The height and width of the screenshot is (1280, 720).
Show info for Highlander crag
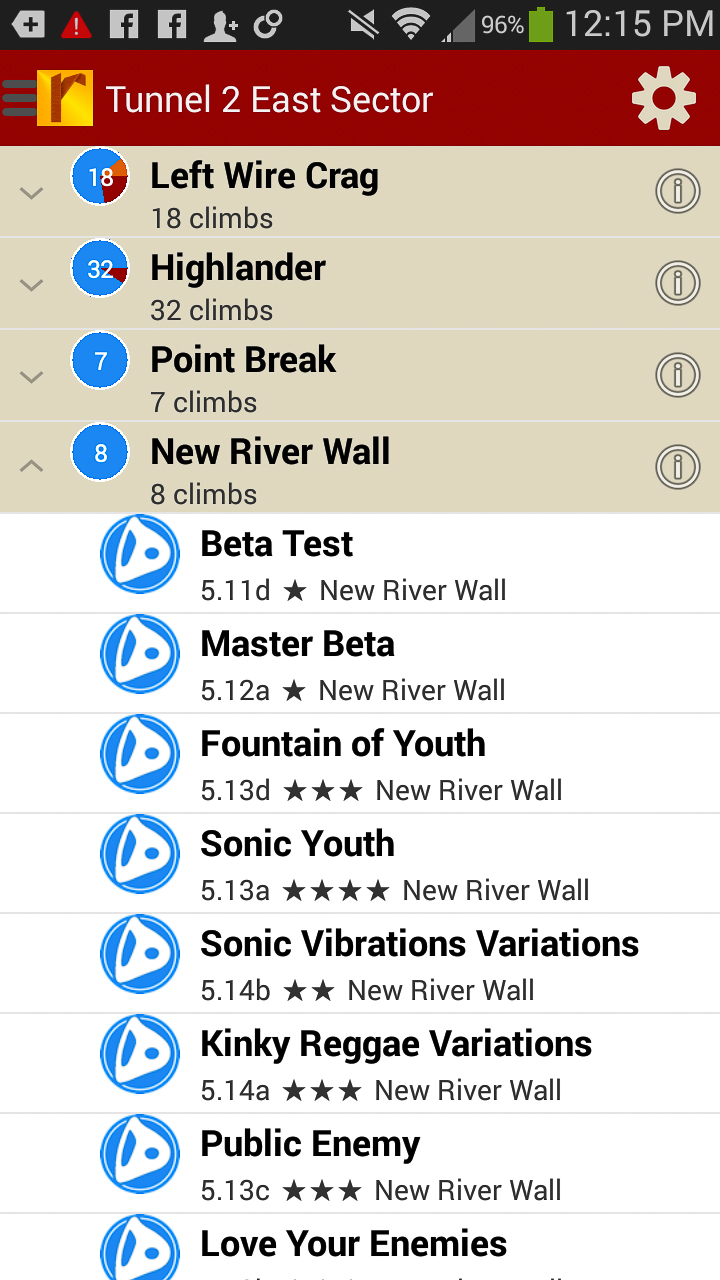[x=677, y=283]
